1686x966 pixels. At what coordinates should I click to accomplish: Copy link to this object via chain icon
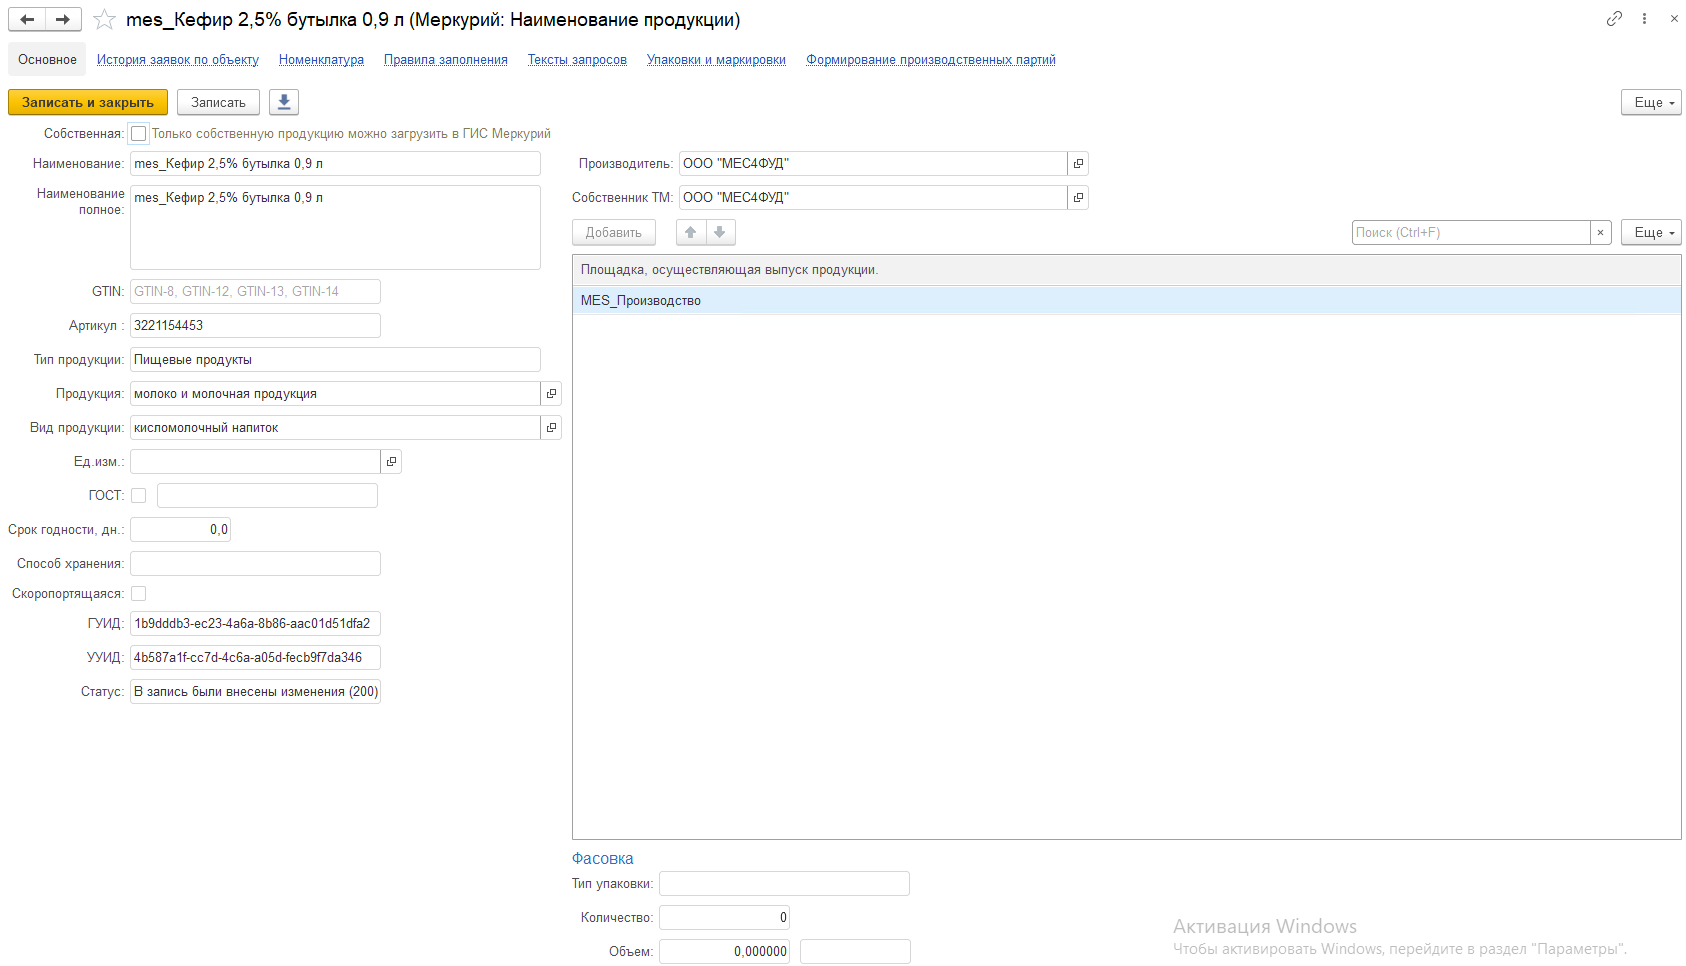[1614, 19]
